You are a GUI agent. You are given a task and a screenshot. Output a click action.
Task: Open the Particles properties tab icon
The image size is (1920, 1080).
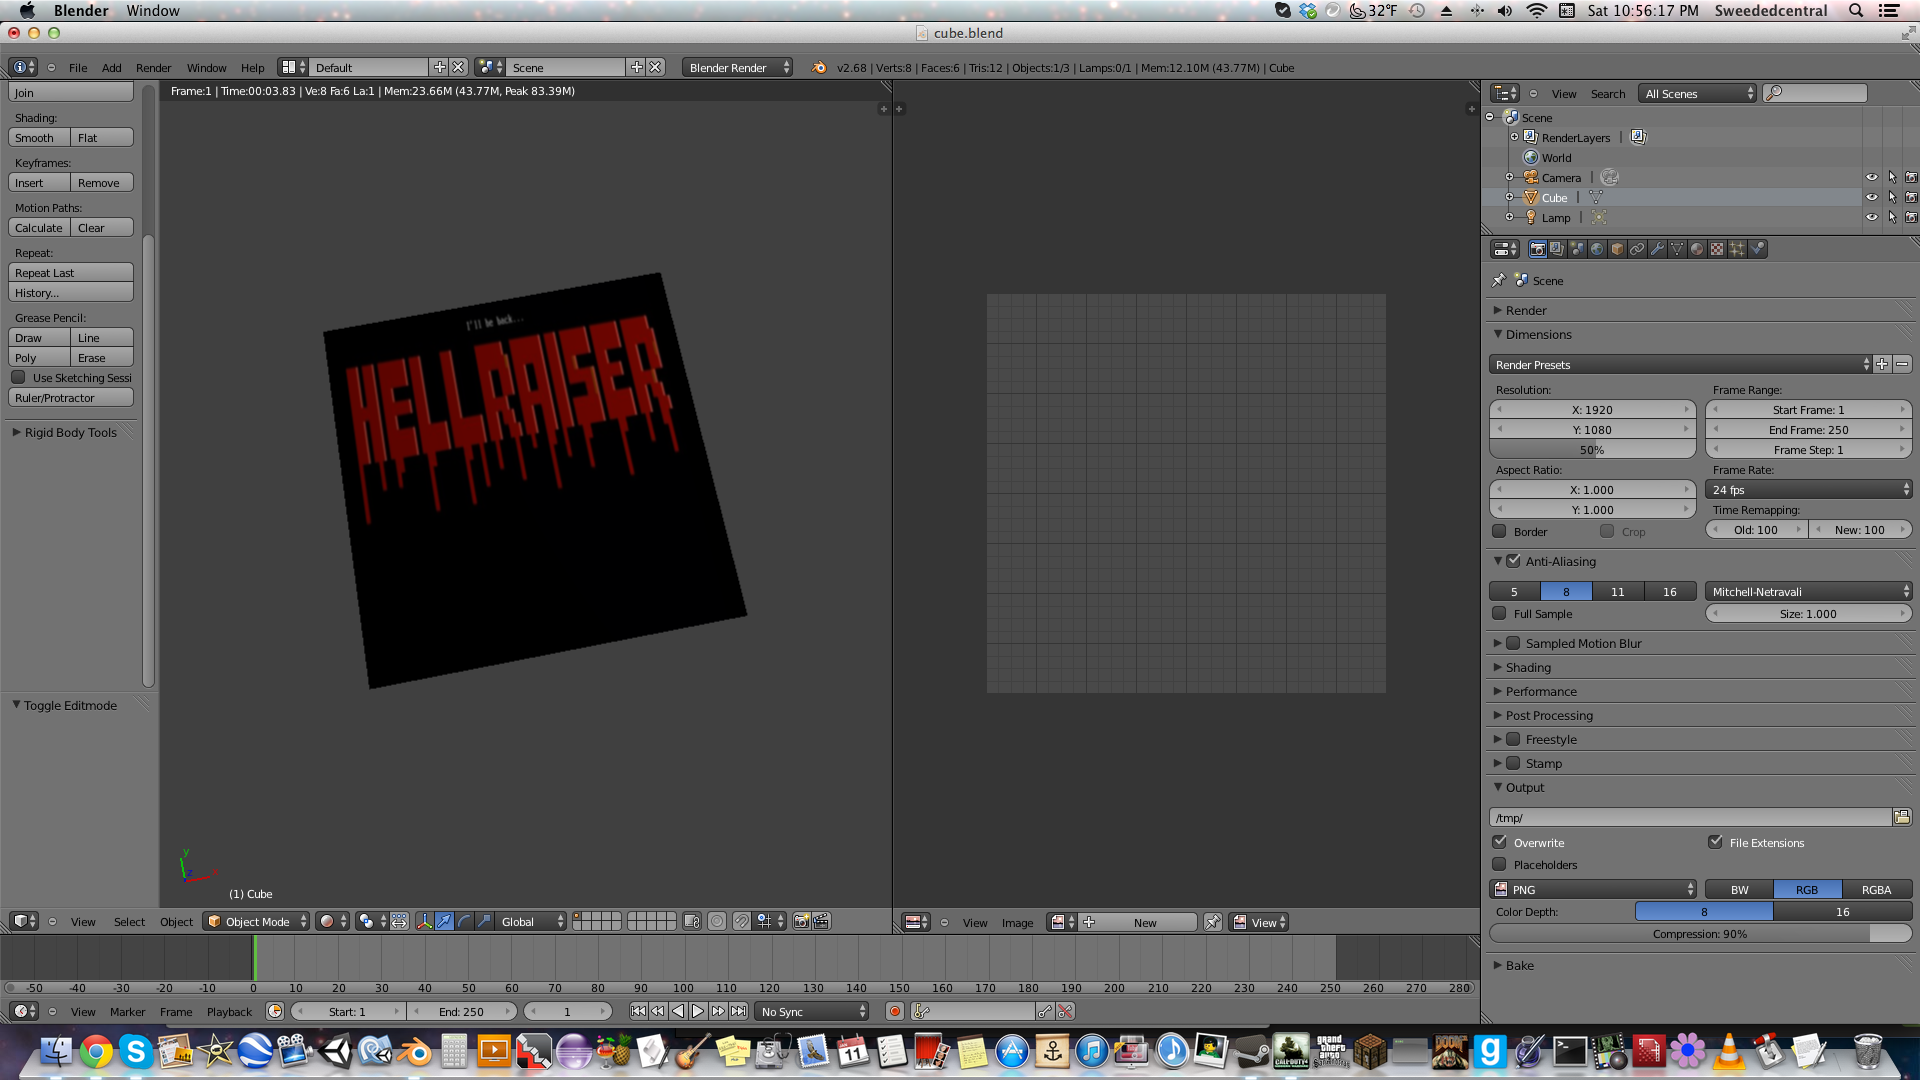point(1737,249)
